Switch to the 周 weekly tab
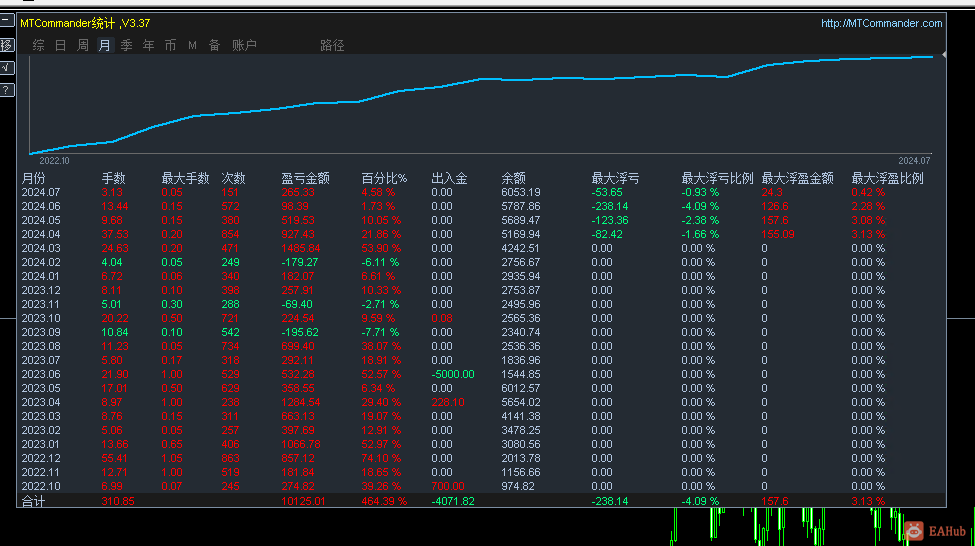 (83, 45)
